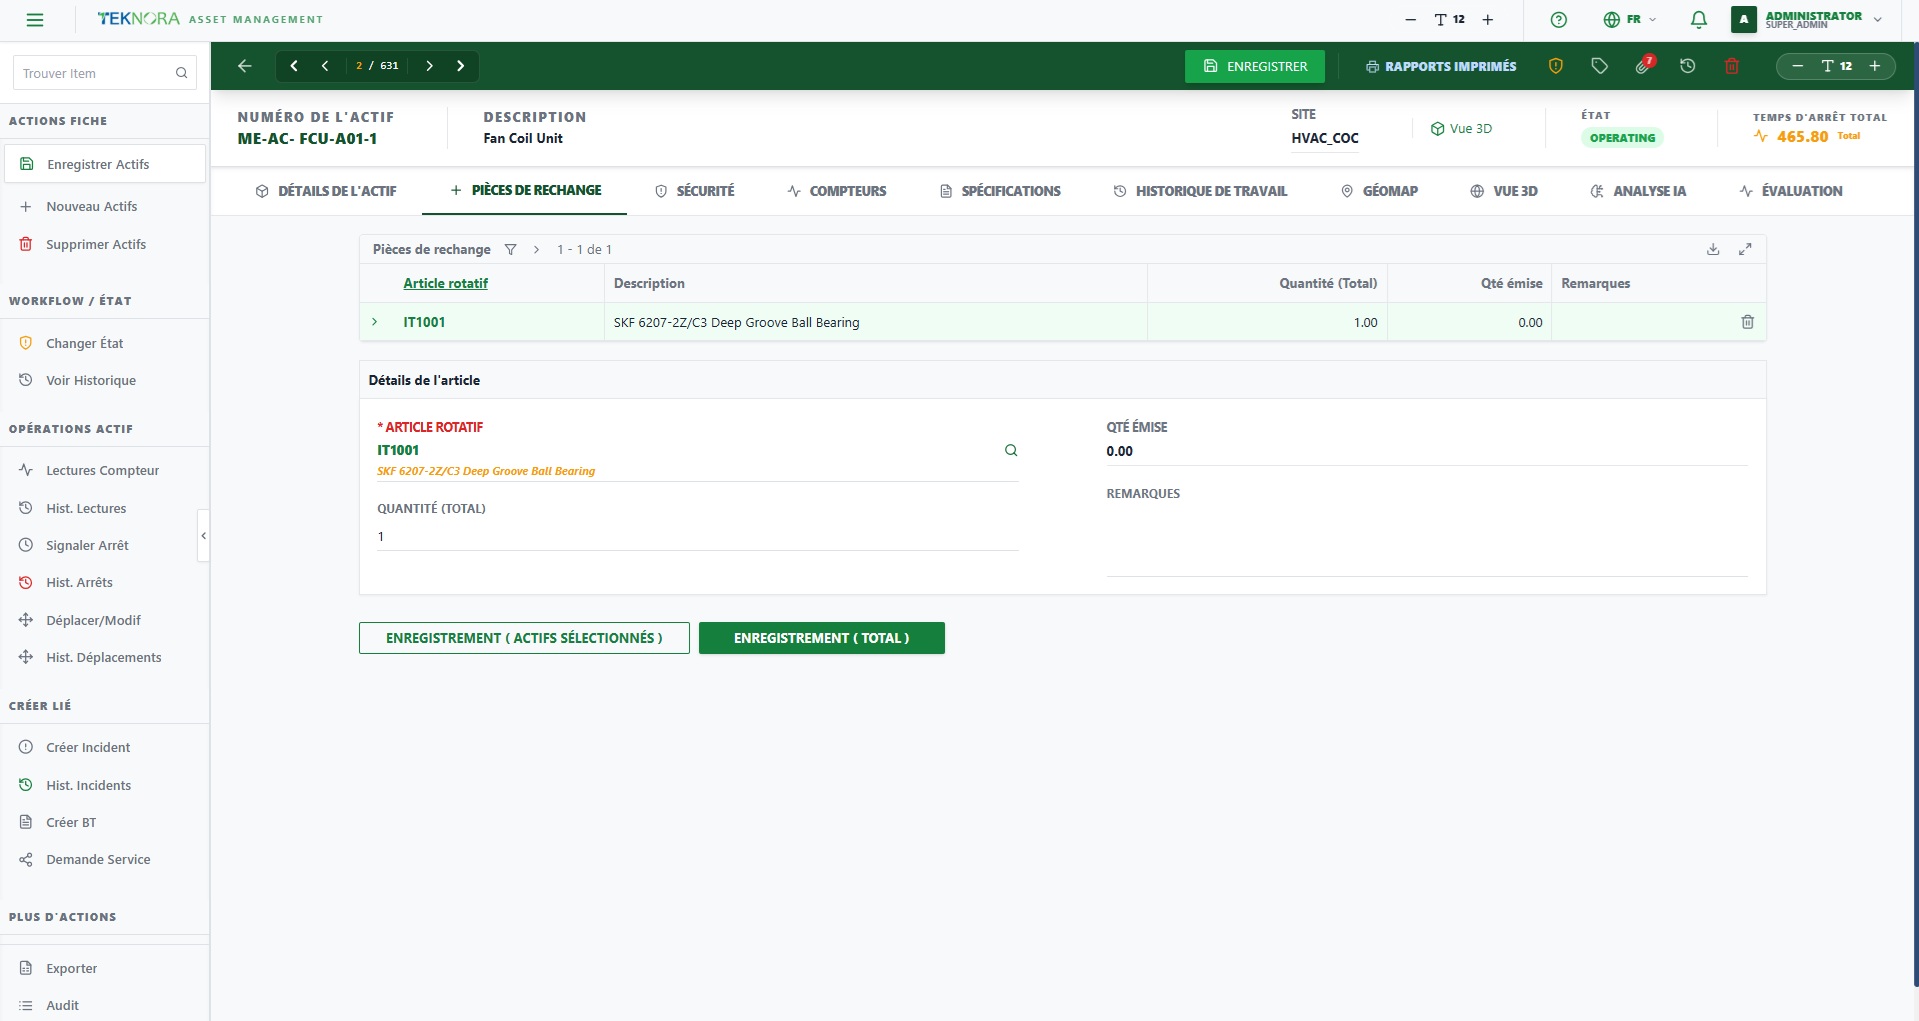This screenshot has height=1021, width=1919.
Task: Click search icon in Trouver Item box
Action: pos(181,73)
